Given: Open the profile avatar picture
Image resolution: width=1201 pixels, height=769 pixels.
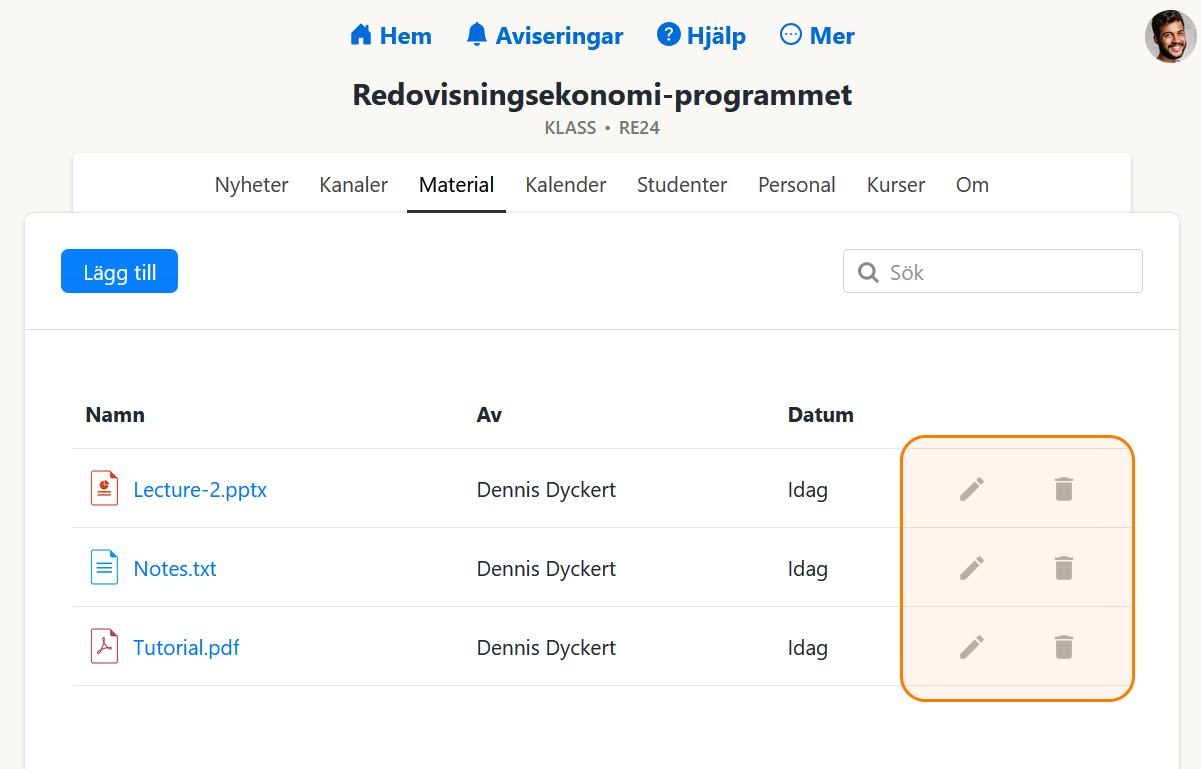Looking at the screenshot, I should coord(1169,38).
